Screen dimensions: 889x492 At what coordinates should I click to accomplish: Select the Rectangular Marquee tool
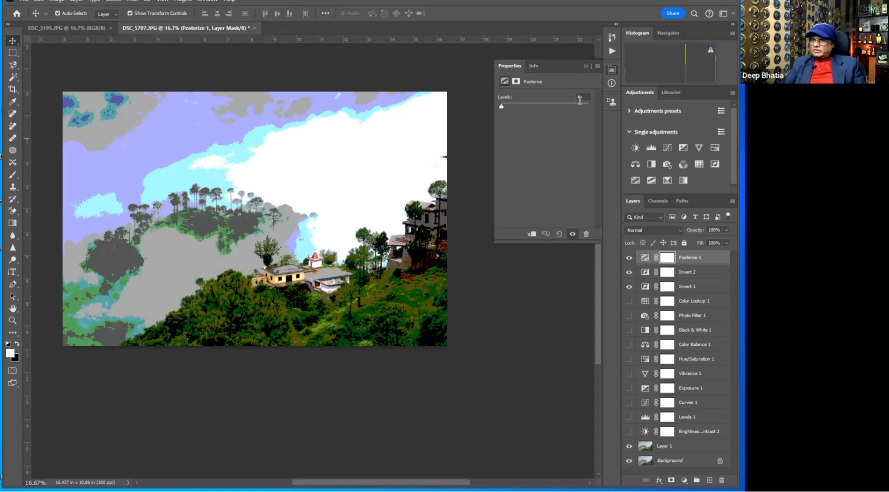[12, 53]
